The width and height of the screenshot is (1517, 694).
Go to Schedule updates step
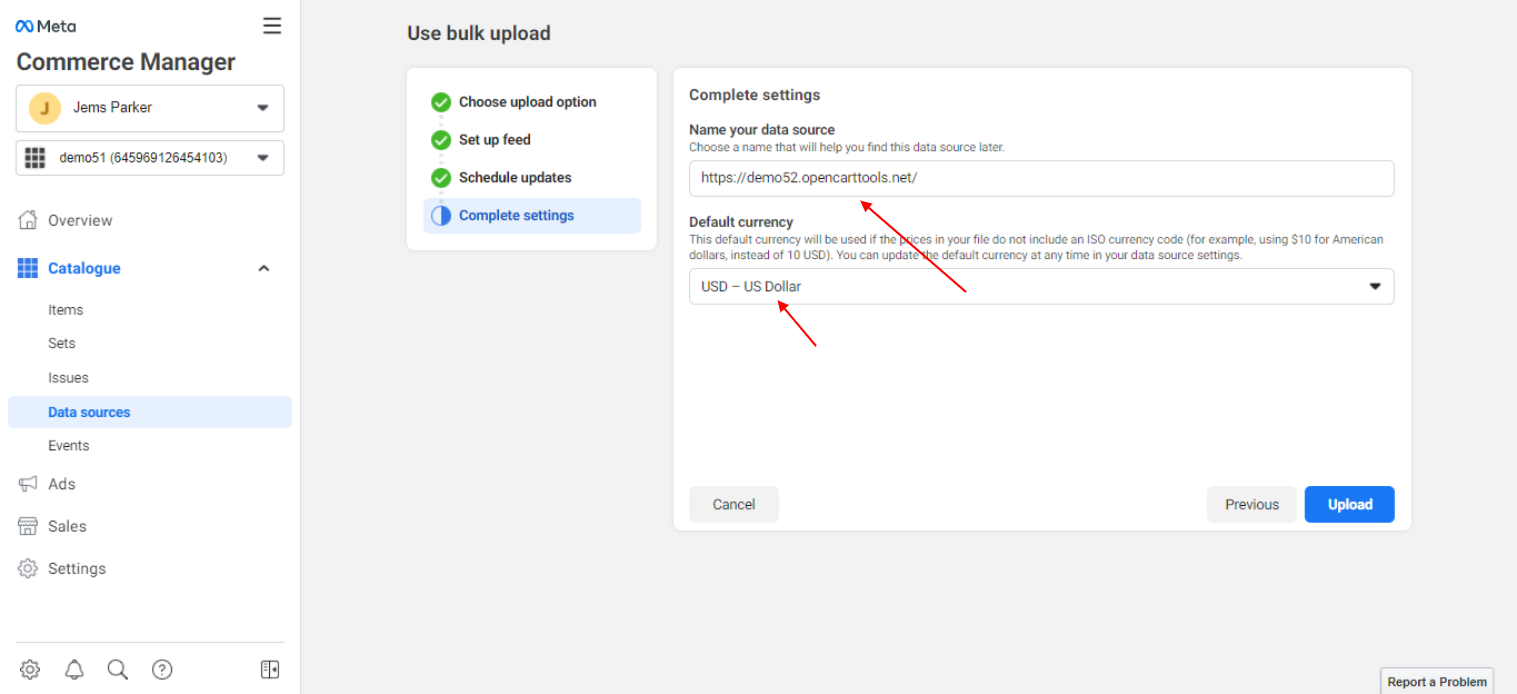[x=515, y=178]
